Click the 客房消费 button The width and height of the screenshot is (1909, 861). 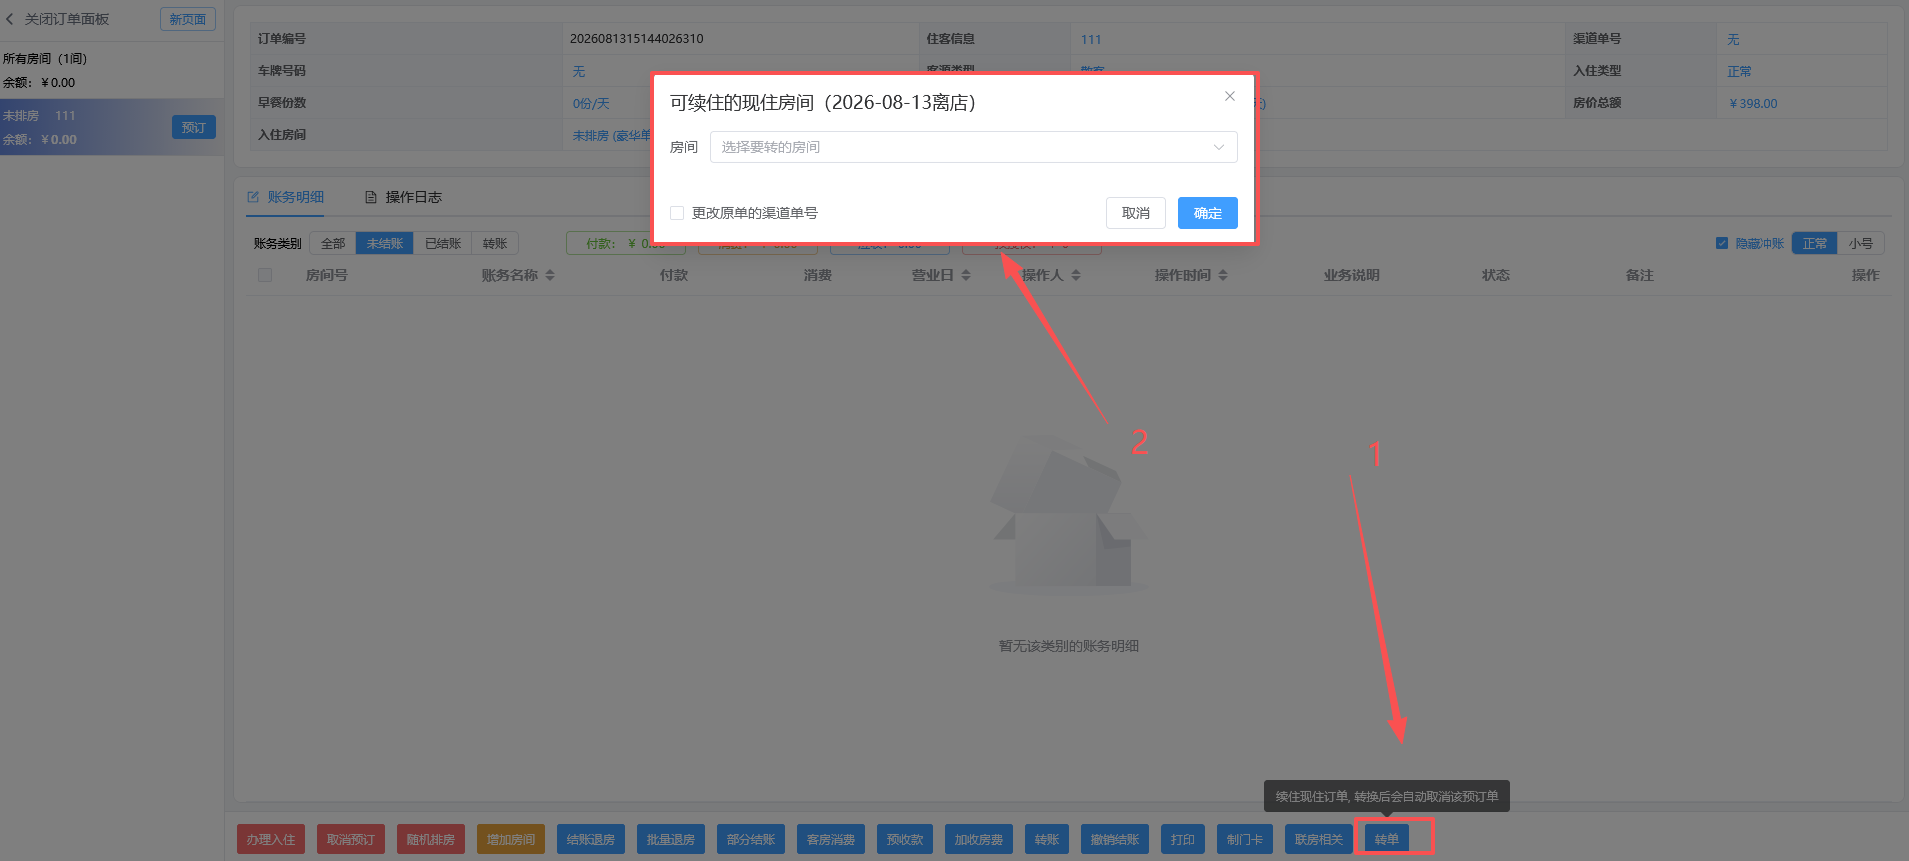tap(831, 839)
